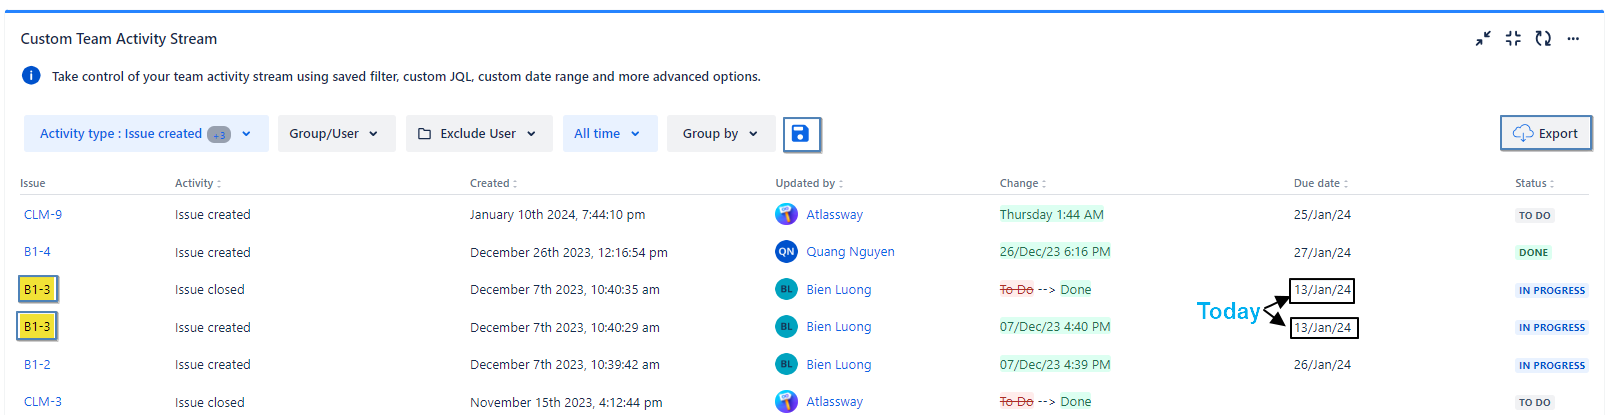Open the Exclude User dropdown

click(x=478, y=134)
